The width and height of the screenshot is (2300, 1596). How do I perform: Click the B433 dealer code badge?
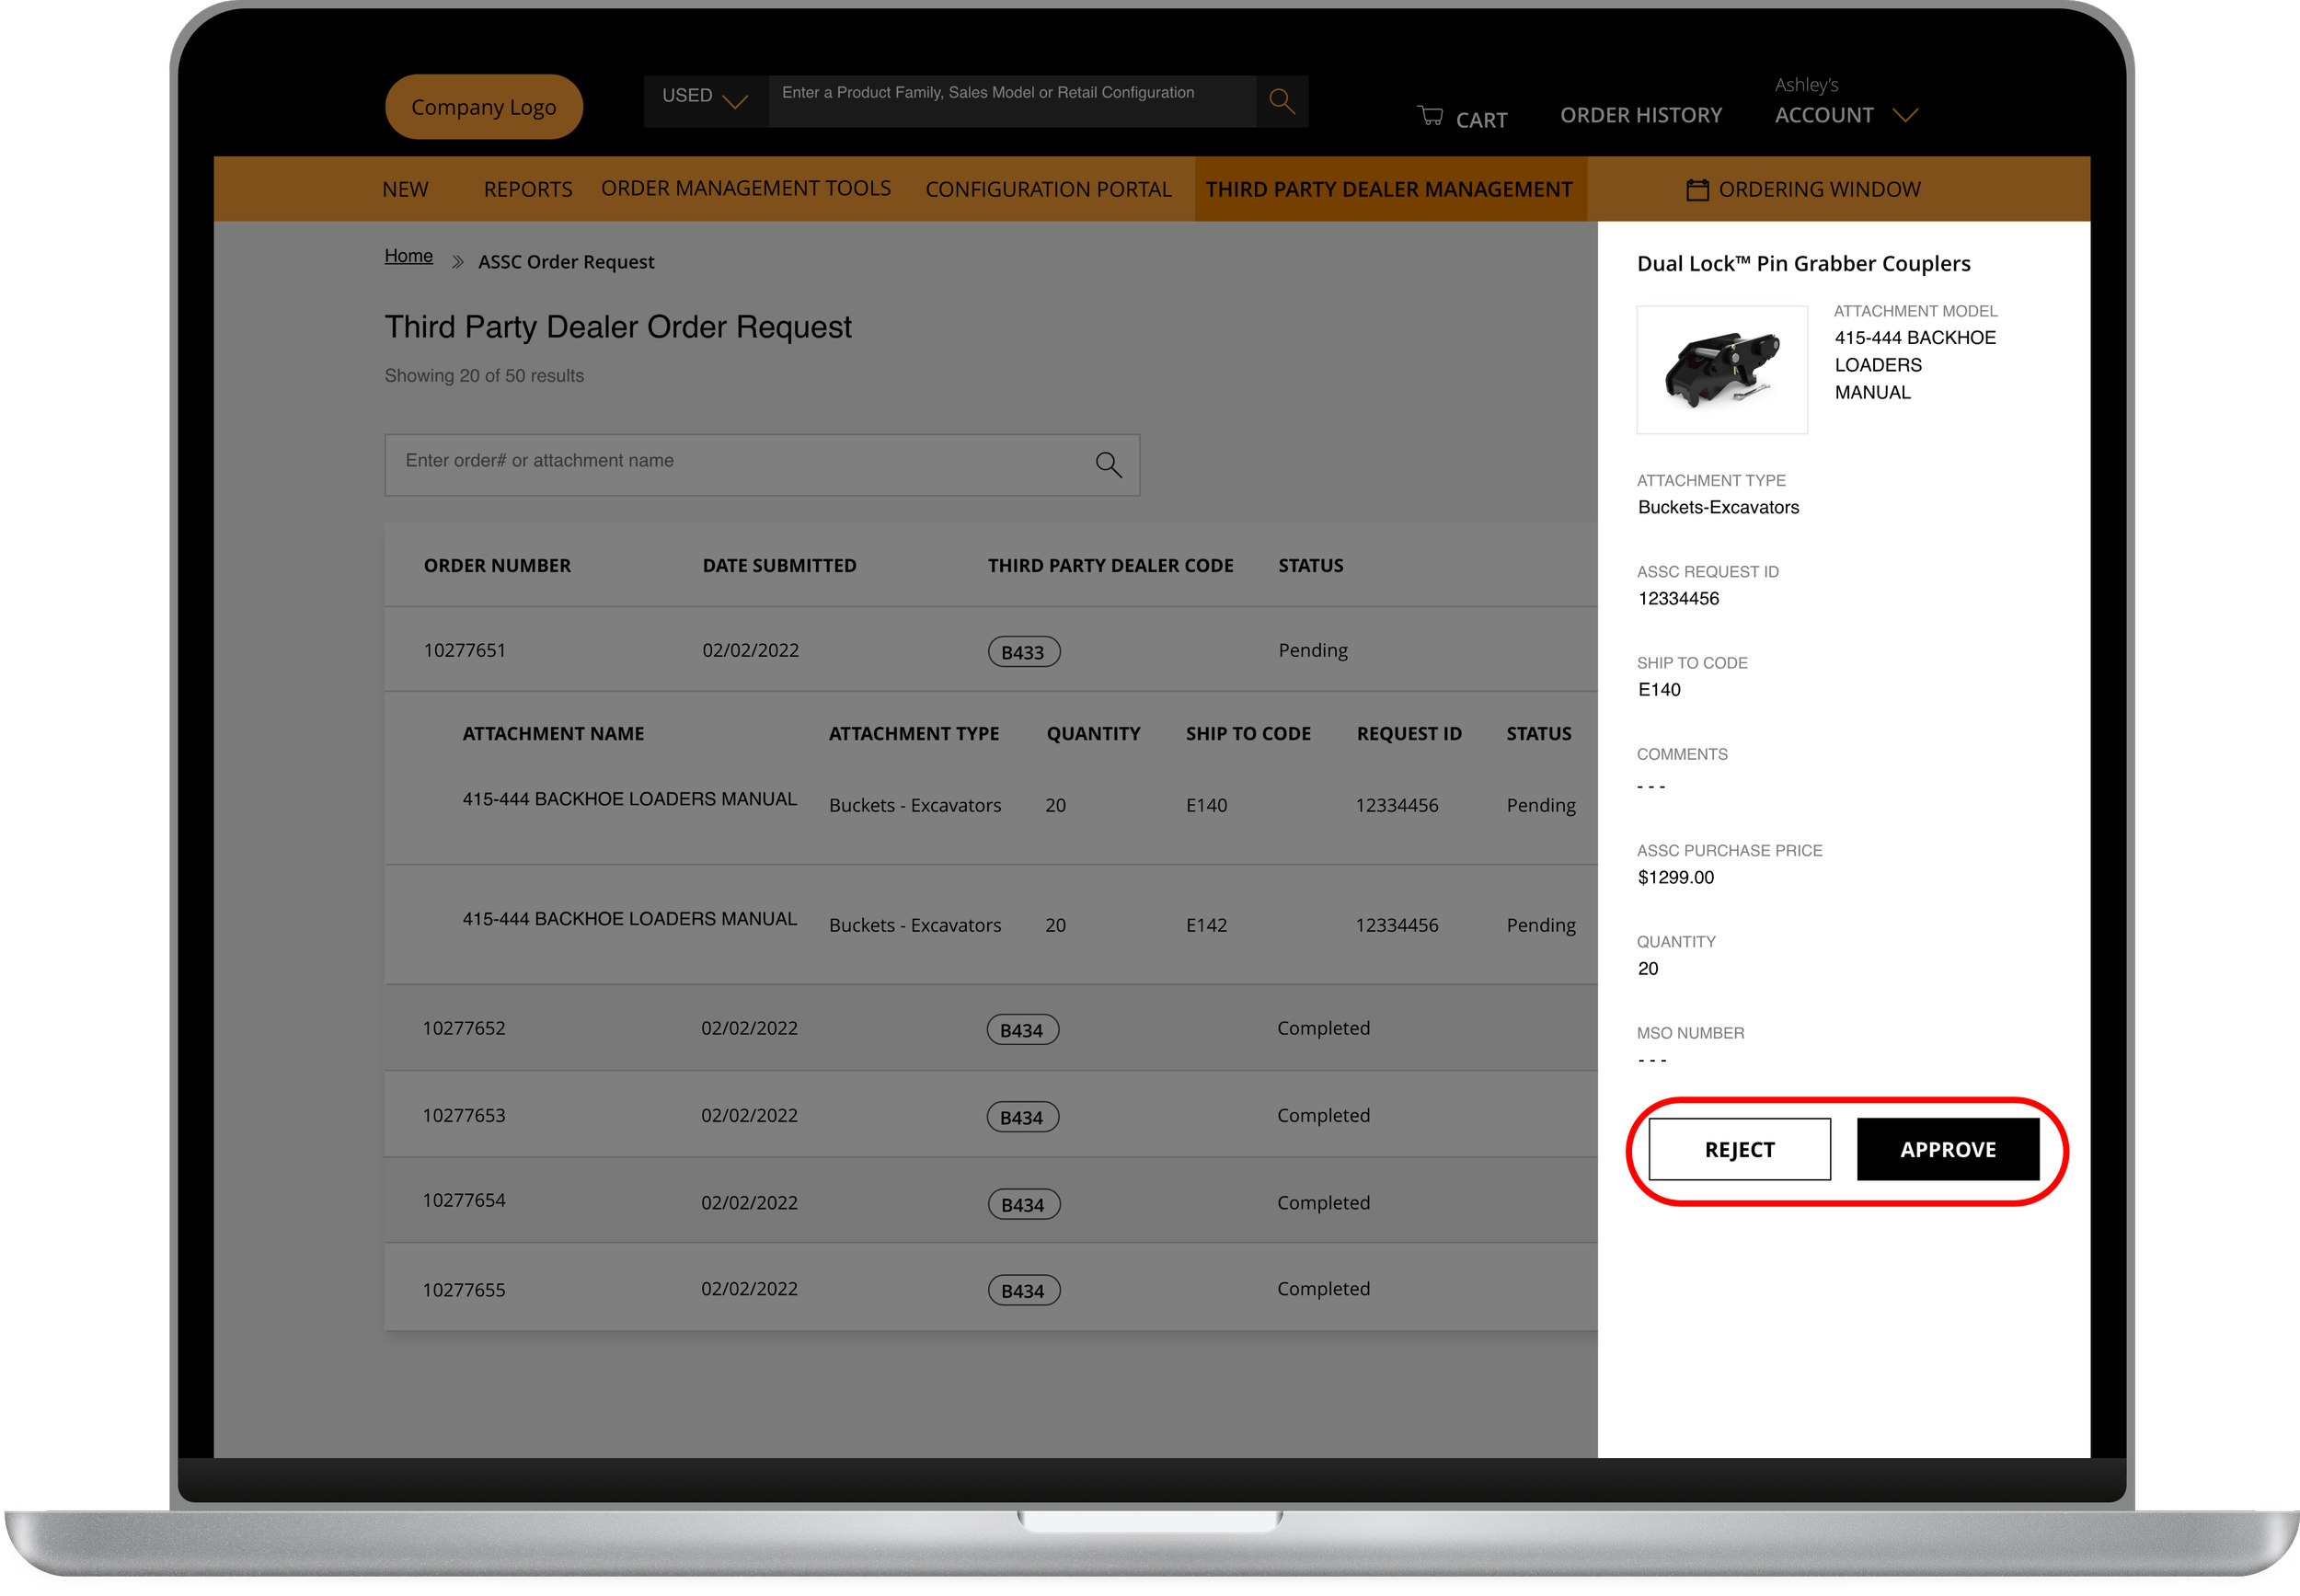(x=1023, y=652)
